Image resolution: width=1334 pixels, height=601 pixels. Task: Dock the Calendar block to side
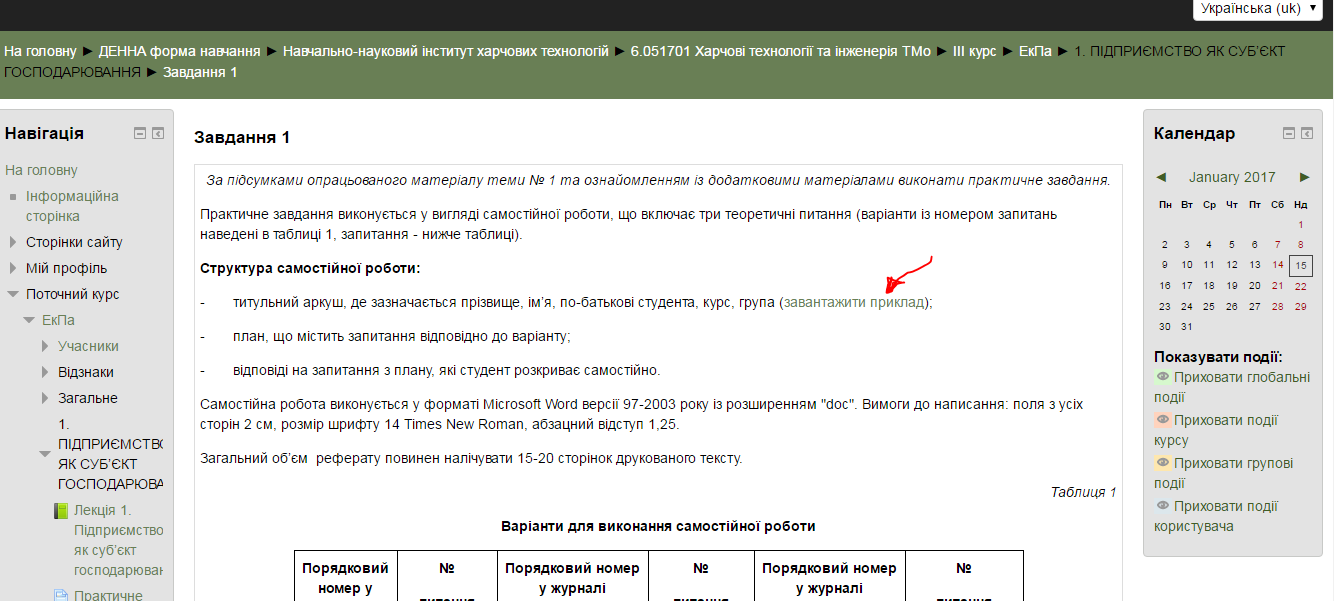point(1306,133)
